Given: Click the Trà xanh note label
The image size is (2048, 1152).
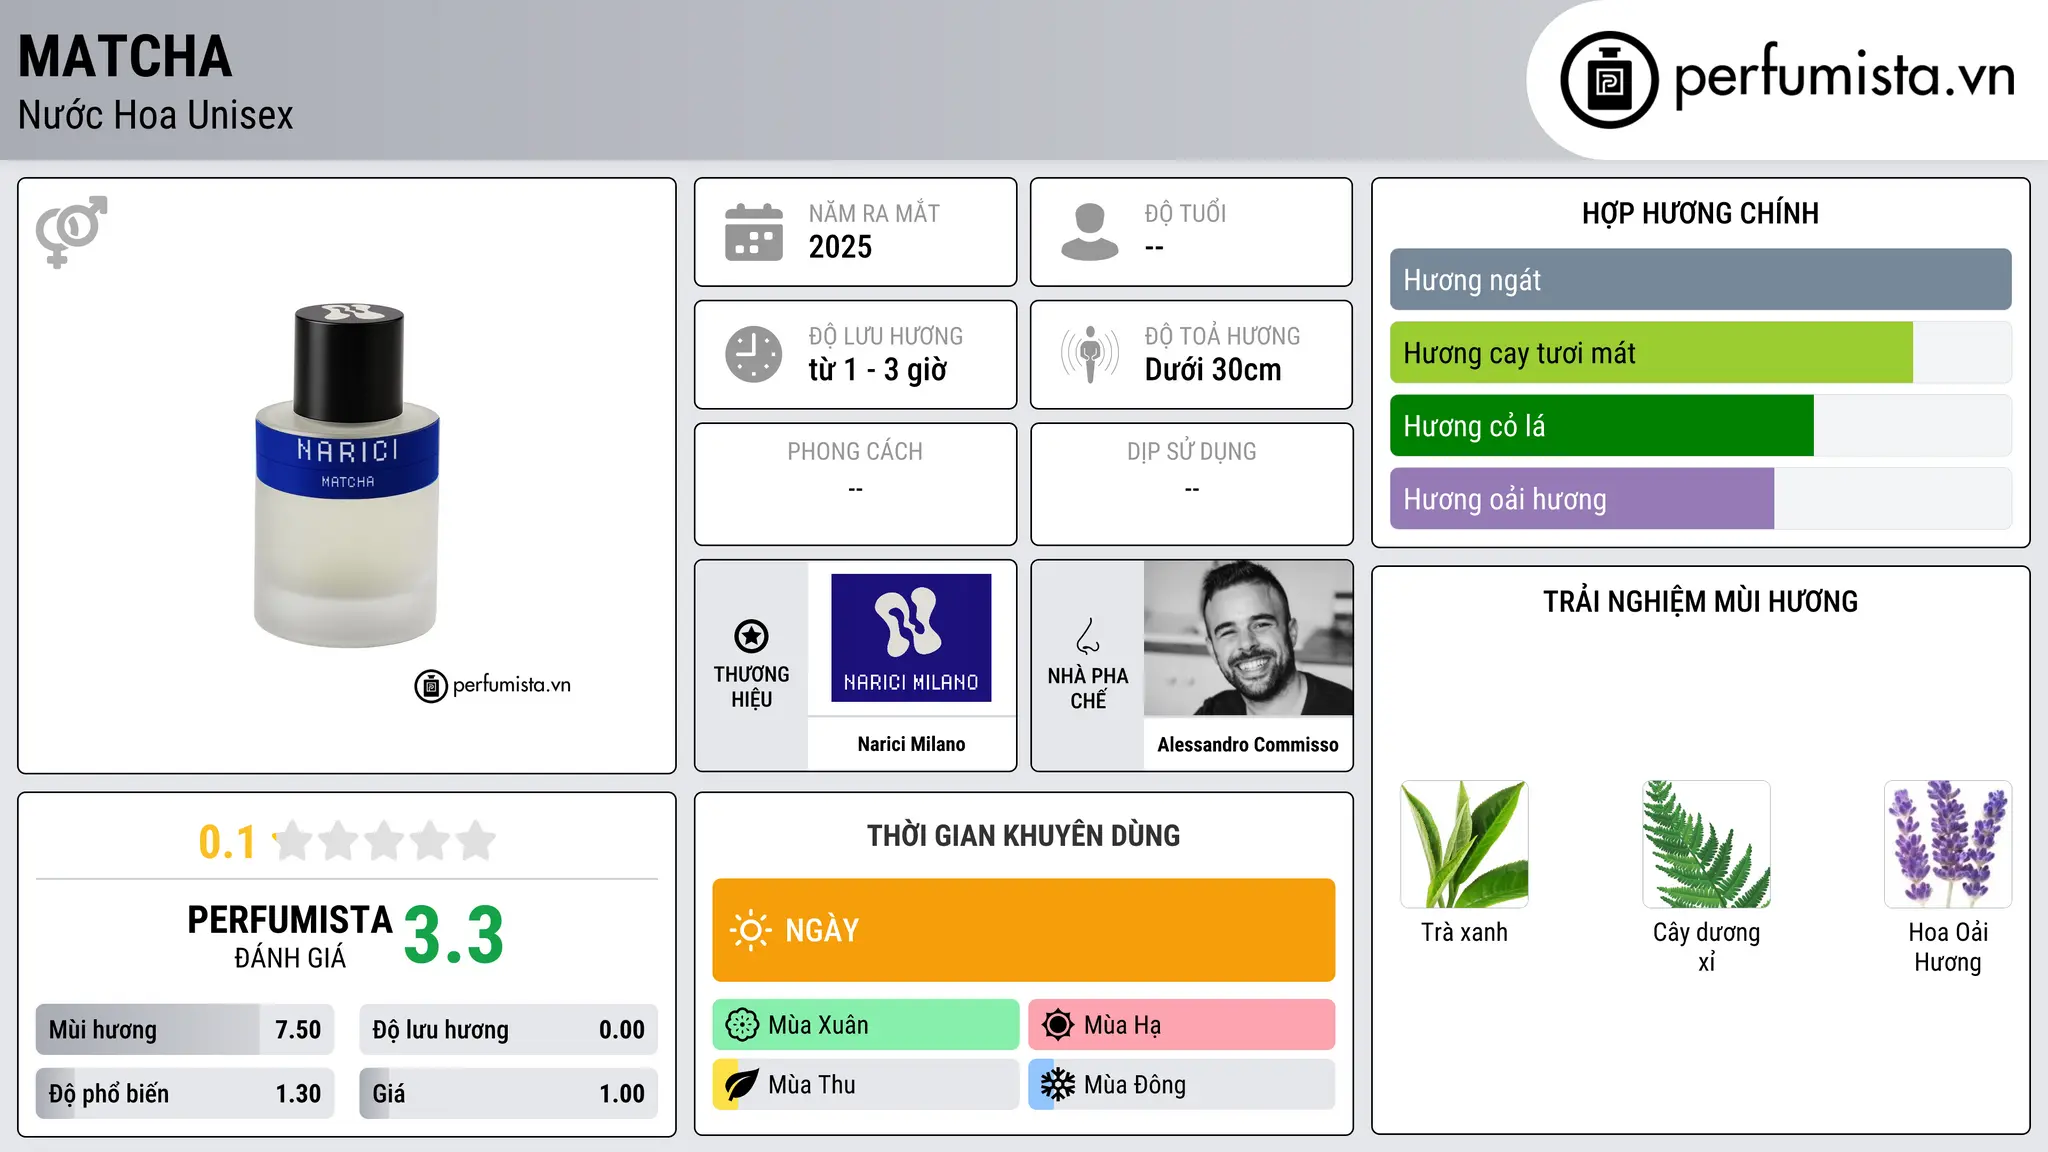Looking at the screenshot, I should coord(1464,932).
